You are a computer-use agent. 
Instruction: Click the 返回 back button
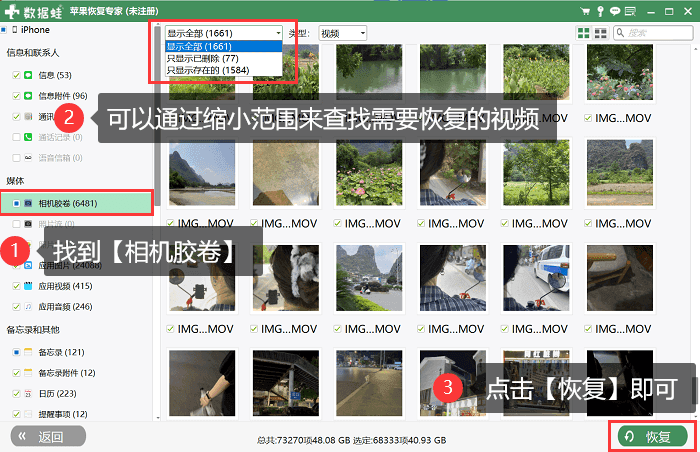(48, 436)
